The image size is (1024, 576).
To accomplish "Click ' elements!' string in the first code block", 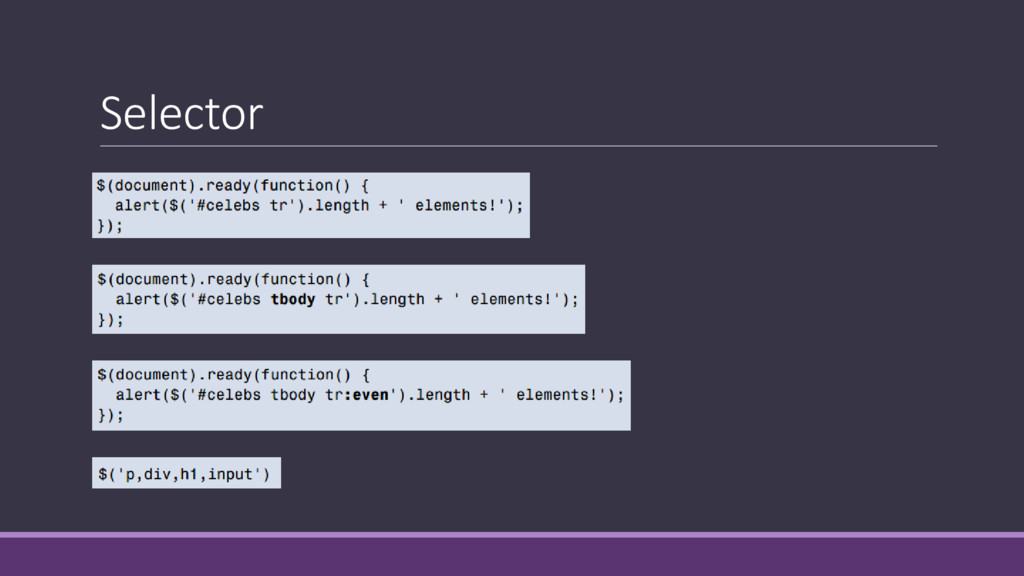I will pos(461,205).
